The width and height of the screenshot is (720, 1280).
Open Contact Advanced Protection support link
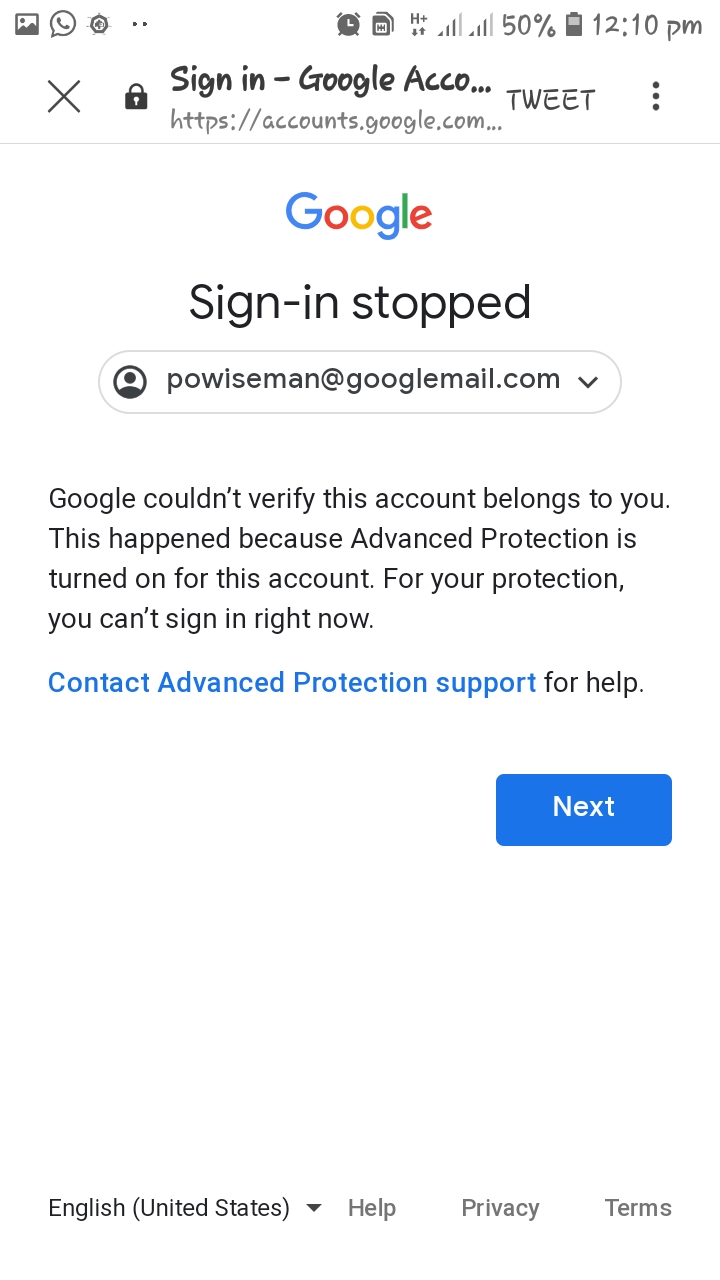click(x=292, y=683)
